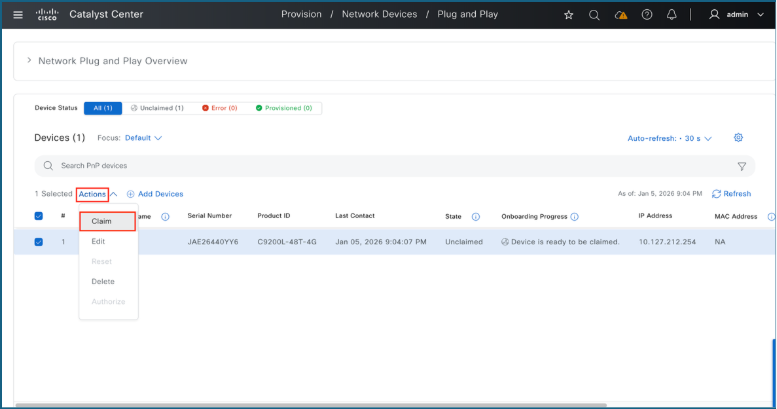Image resolution: width=777 pixels, height=409 pixels.
Task: Add this page to favorites with star icon
Action: coord(568,15)
